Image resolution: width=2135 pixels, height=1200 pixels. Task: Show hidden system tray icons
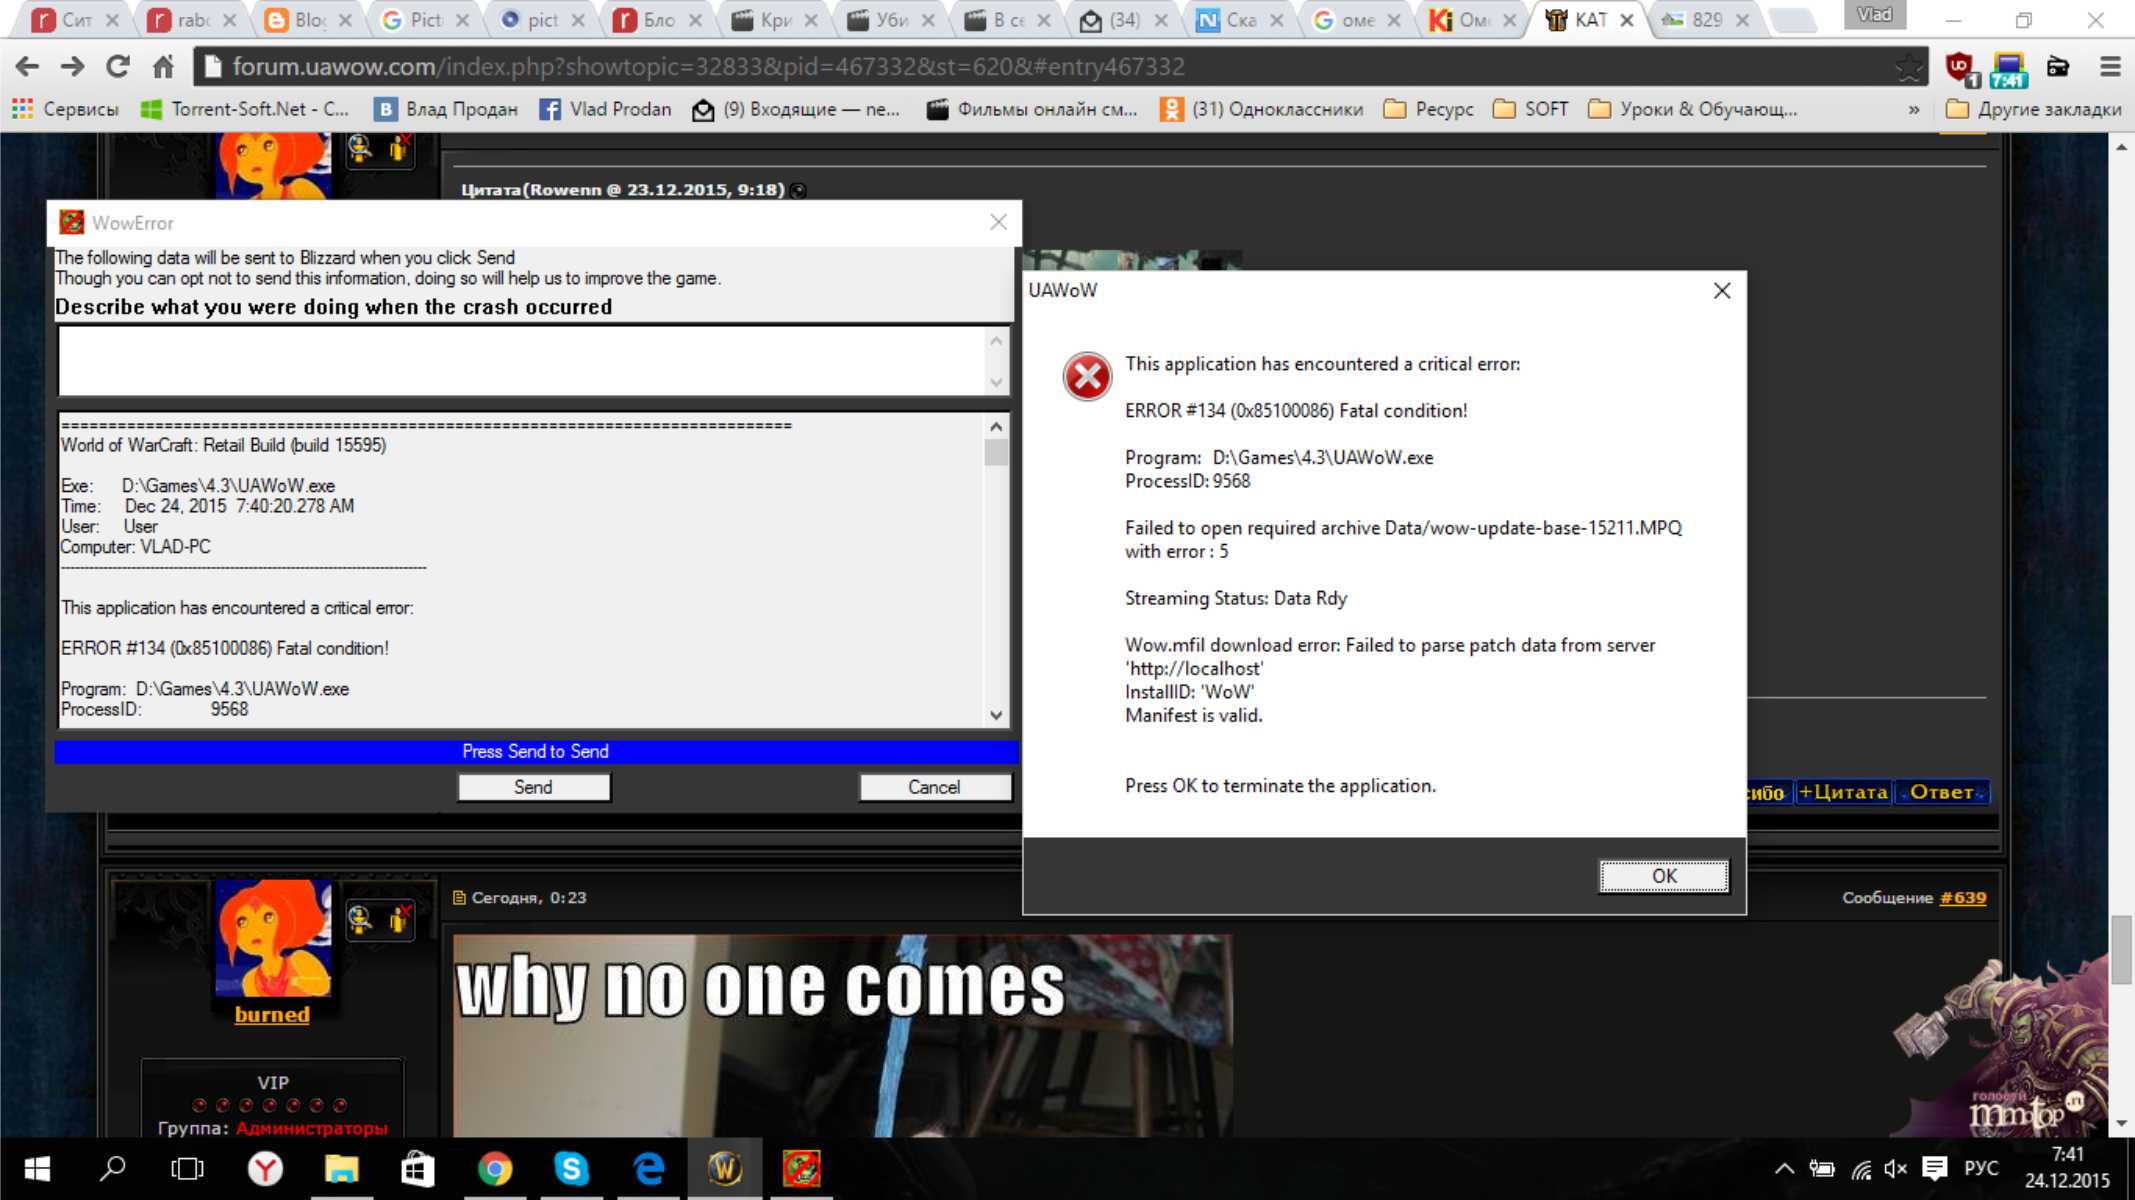pos(1784,1168)
